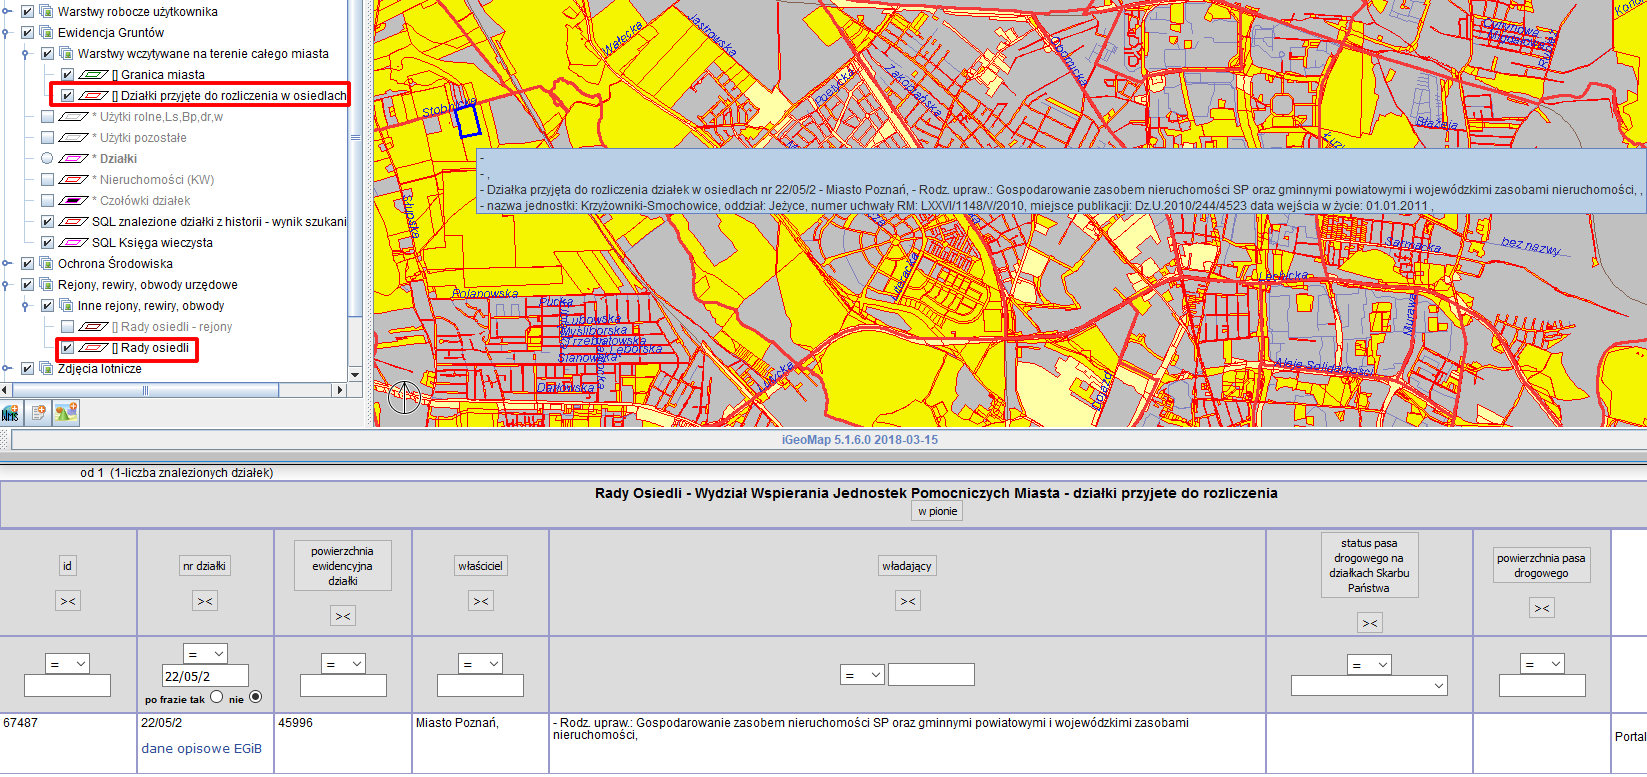
Task: Click the add-notes layer icon beside WMS
Action: [x=38, y=413]
